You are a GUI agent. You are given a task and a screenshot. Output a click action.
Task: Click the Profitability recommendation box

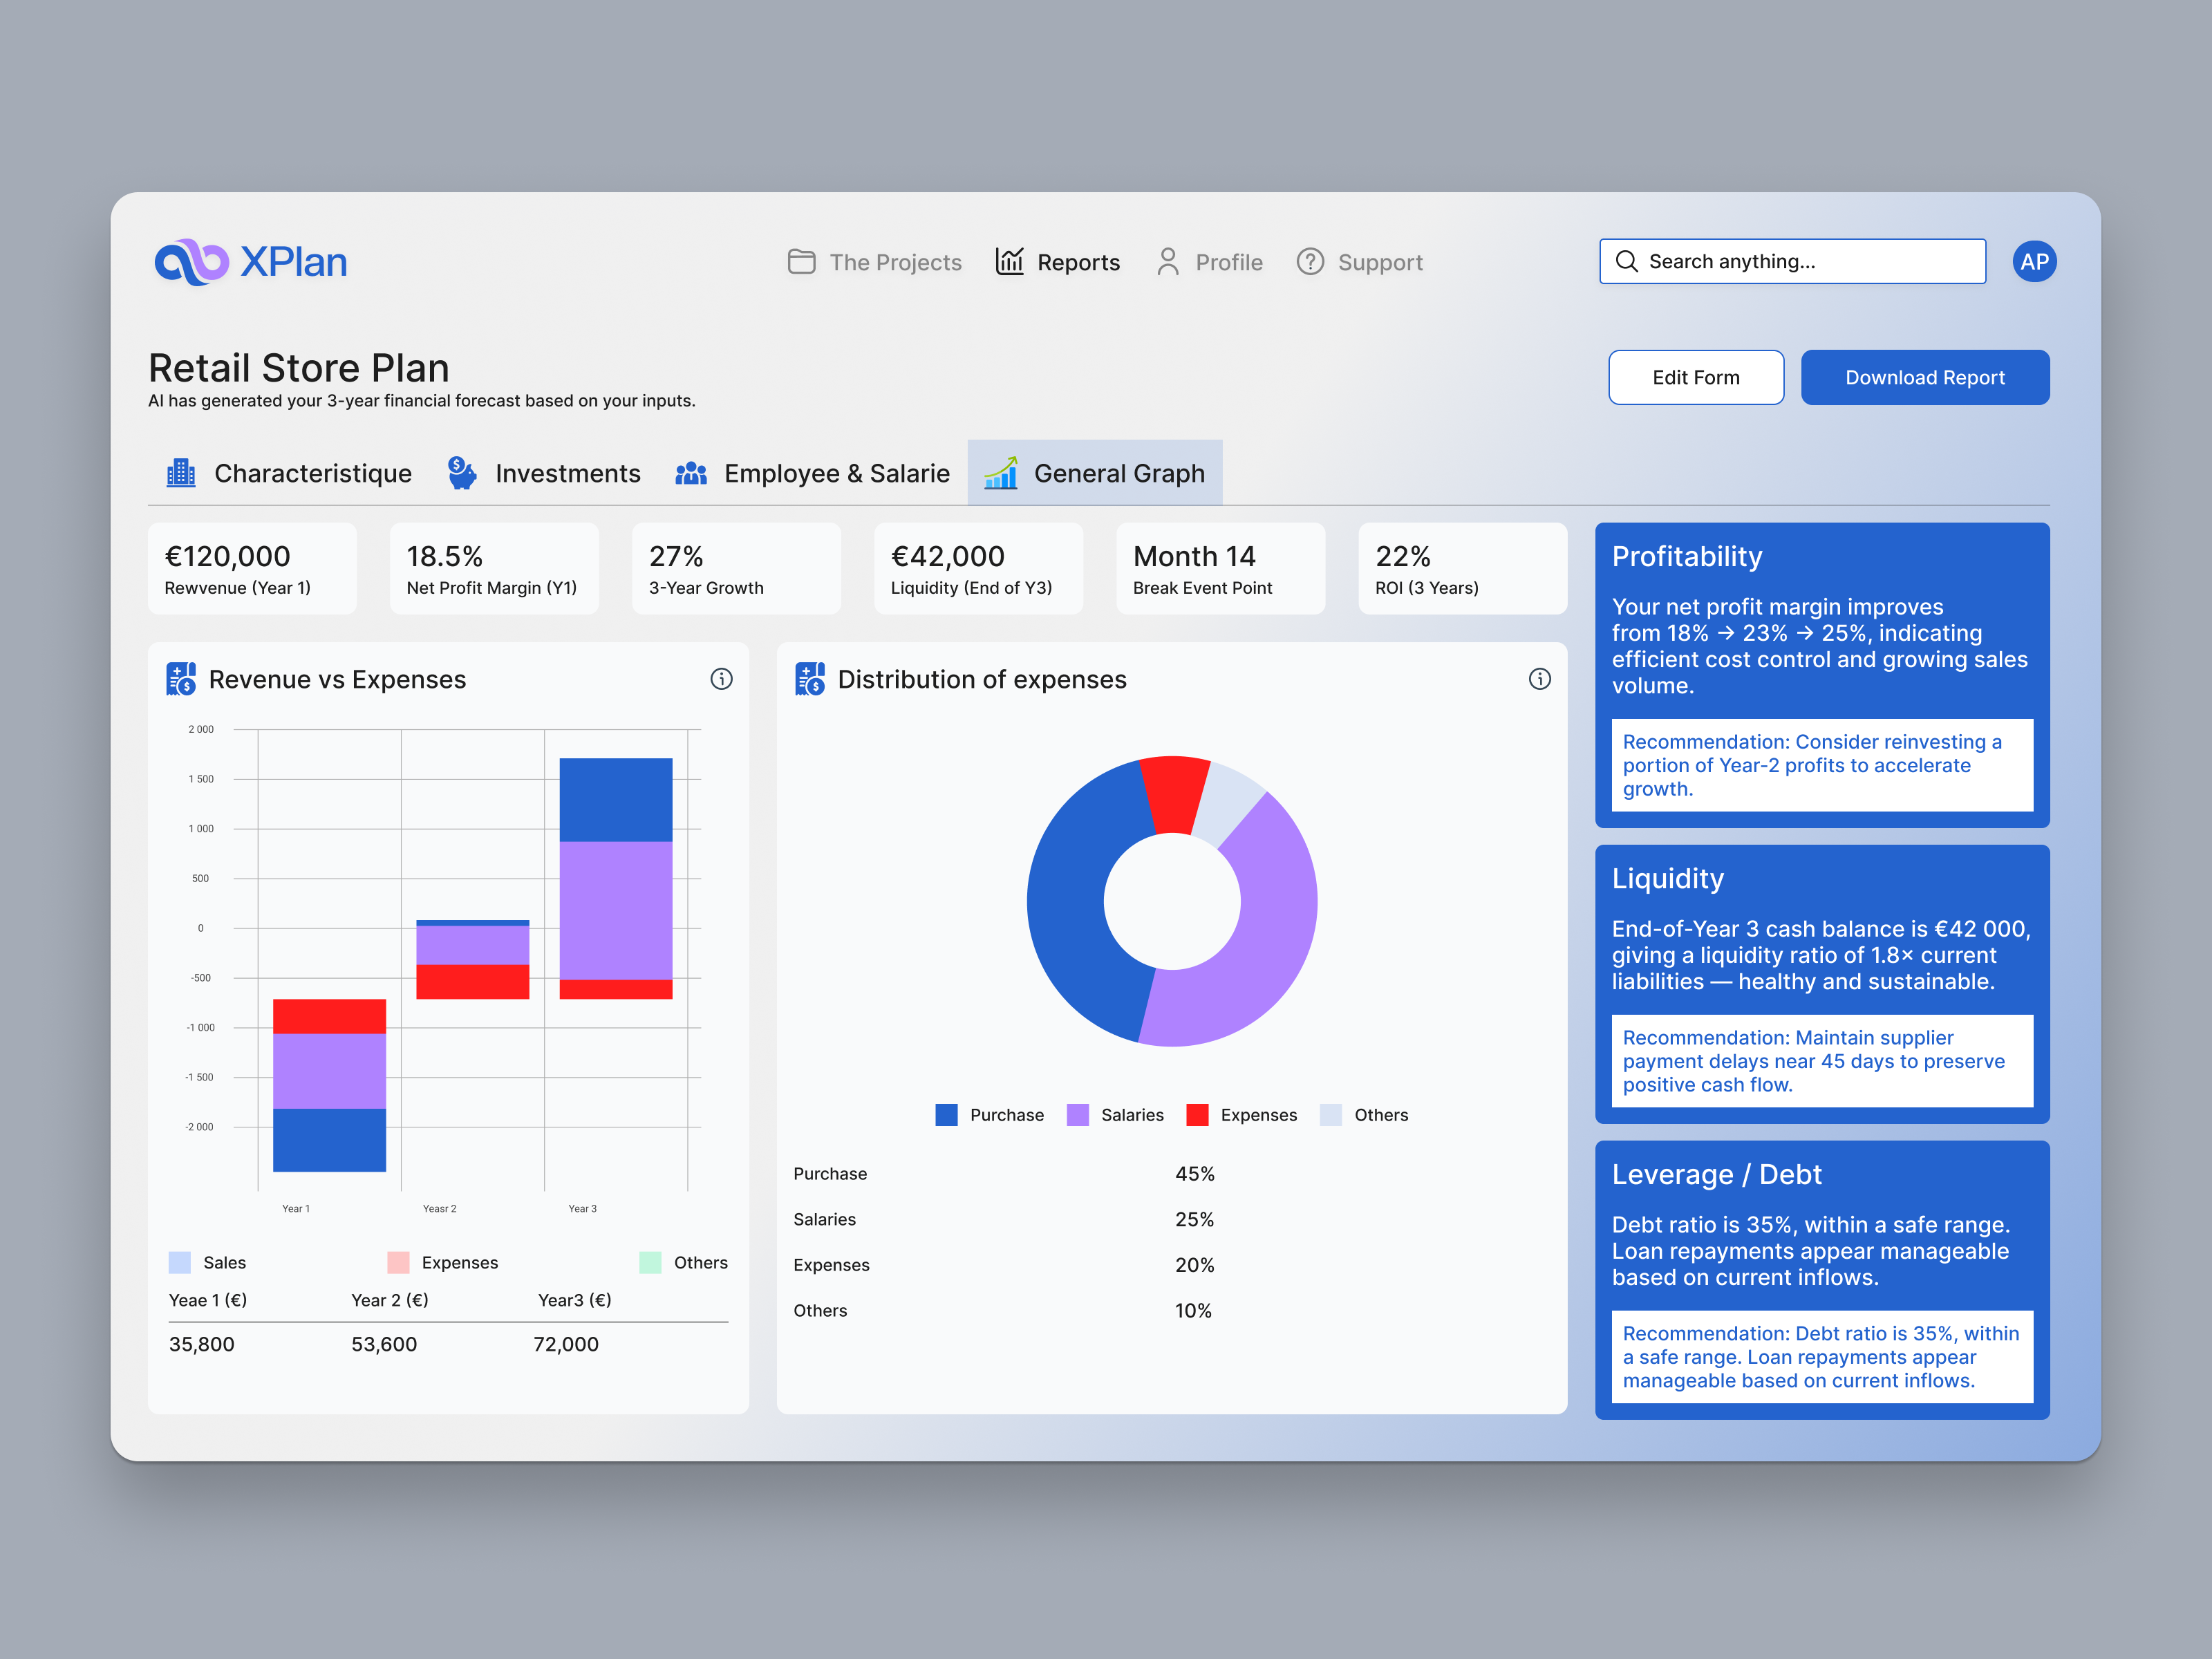(x=1822, y=765)
